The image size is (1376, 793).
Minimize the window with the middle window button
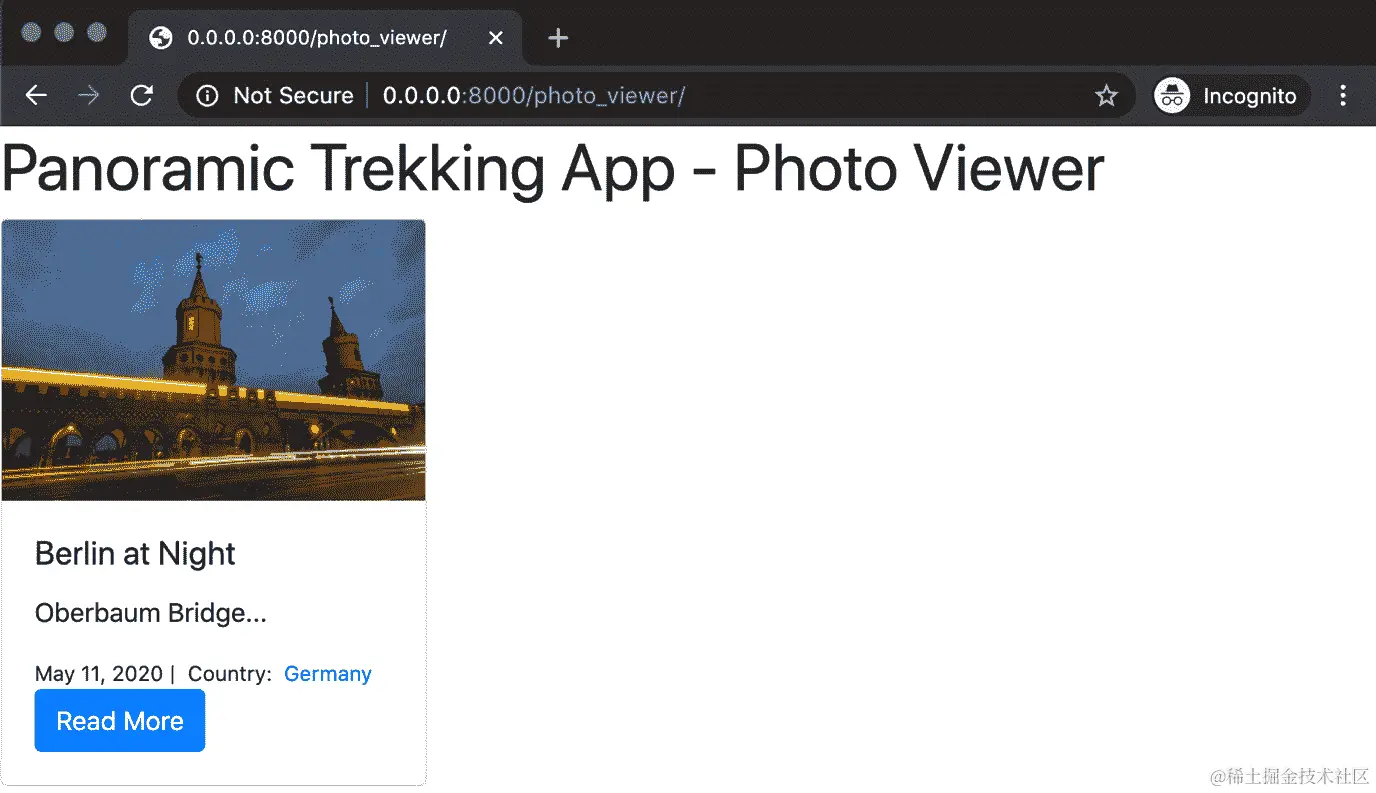(x=64, y=33)
